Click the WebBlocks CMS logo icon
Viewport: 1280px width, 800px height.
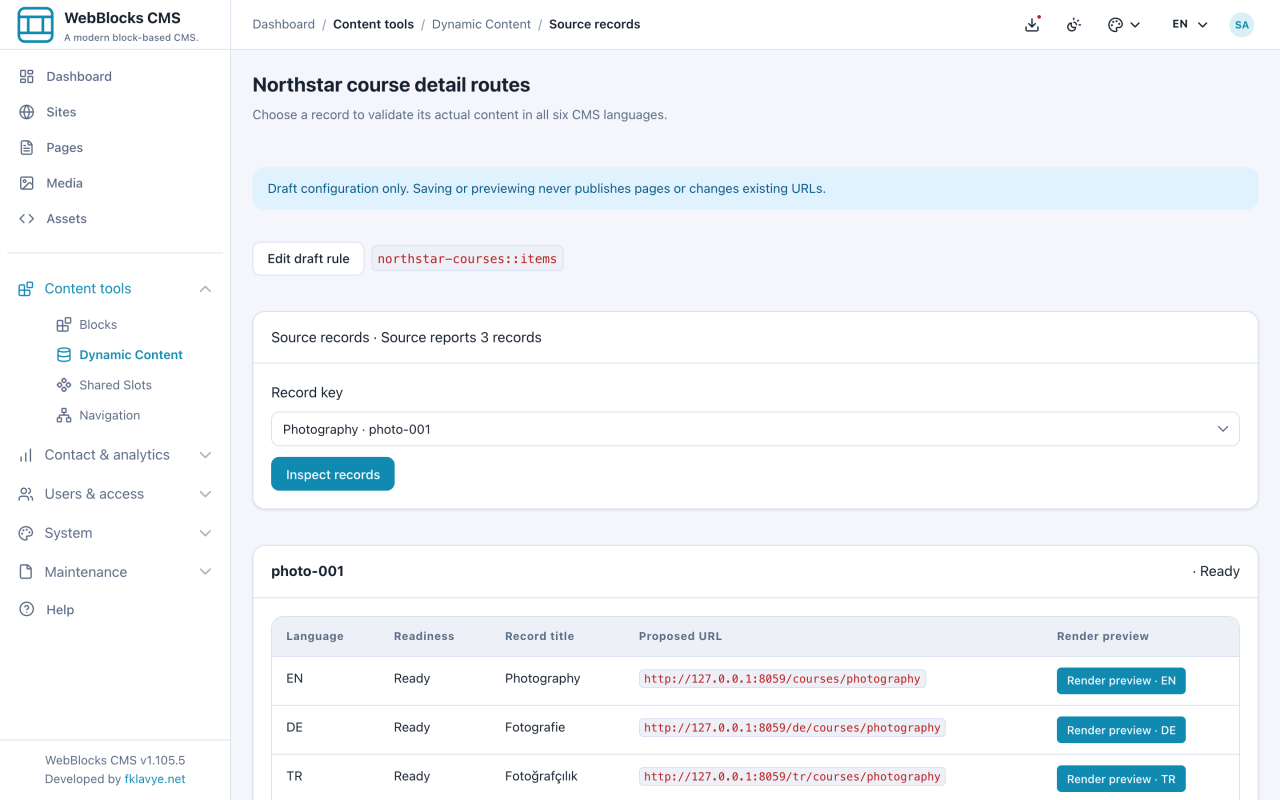[36, 25]
